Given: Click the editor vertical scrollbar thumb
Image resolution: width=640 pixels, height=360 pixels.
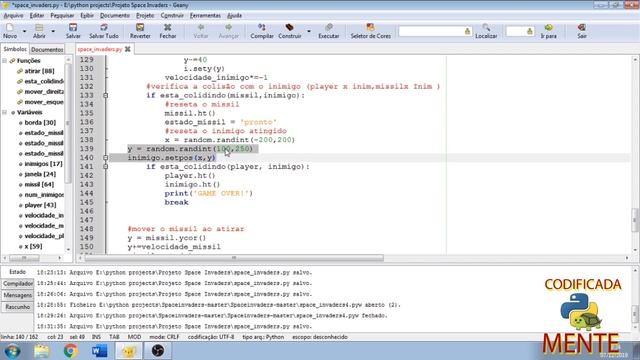Looking at the screenshot, I should 635,220.
